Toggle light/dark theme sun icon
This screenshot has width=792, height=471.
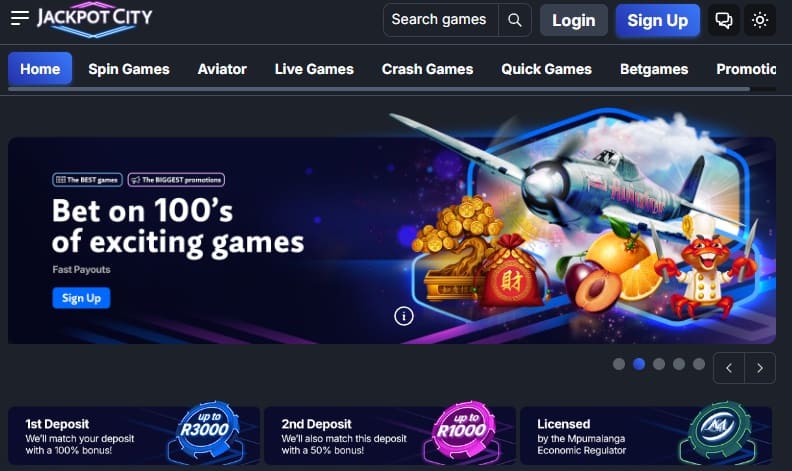click(x=760, y=20)
